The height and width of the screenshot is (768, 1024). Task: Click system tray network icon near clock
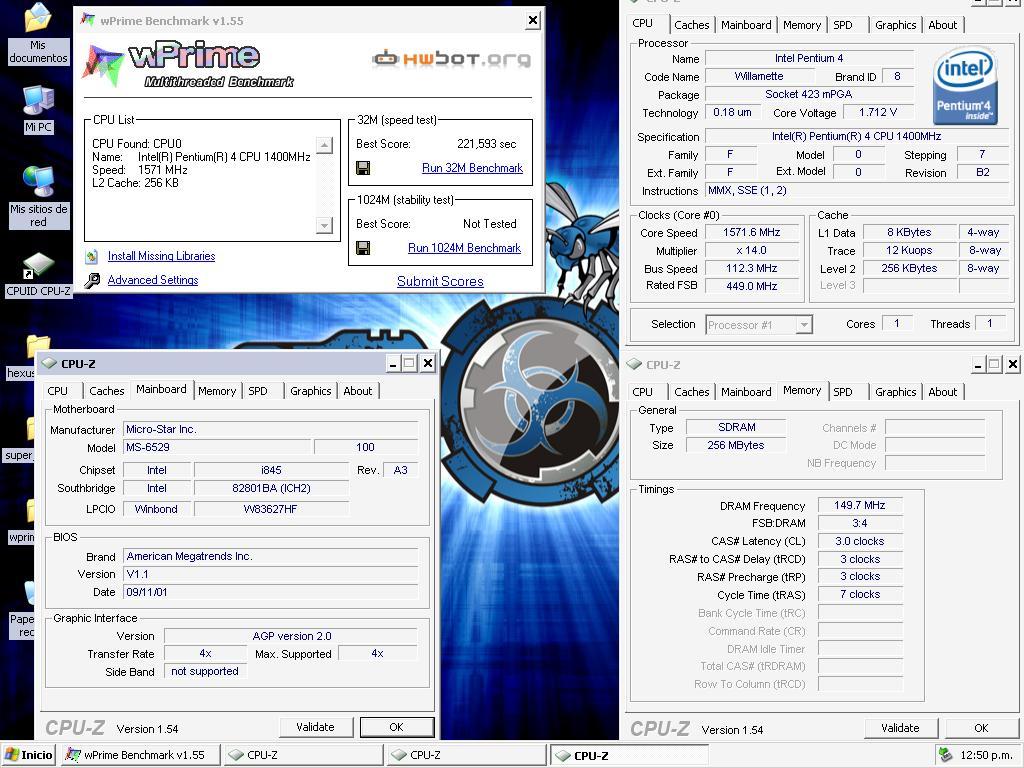(x=945, y=755)
